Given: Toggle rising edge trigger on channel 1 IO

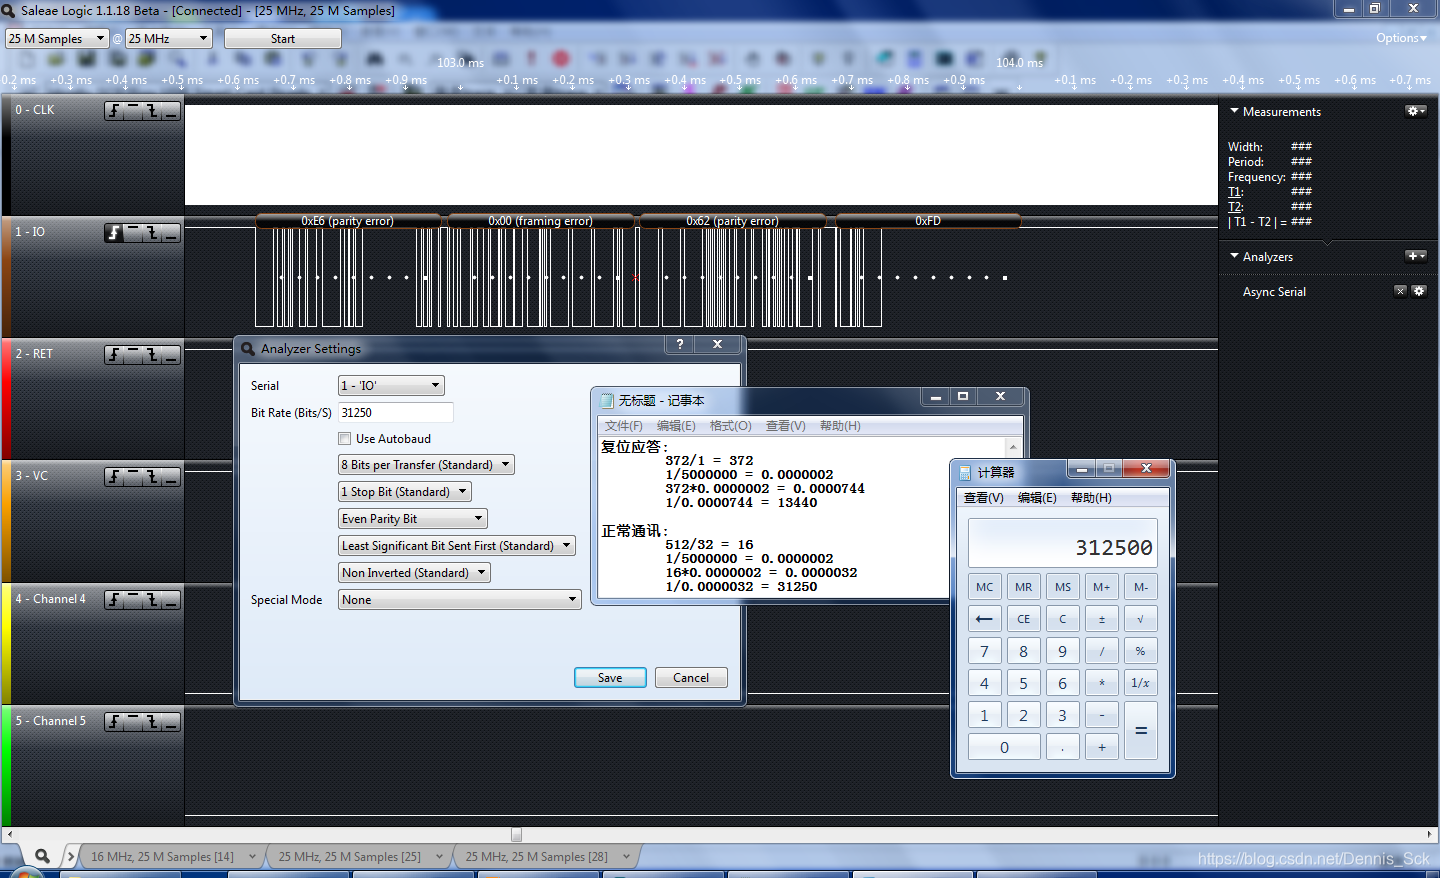Looking at the screenshot, I should click(115, 233).
